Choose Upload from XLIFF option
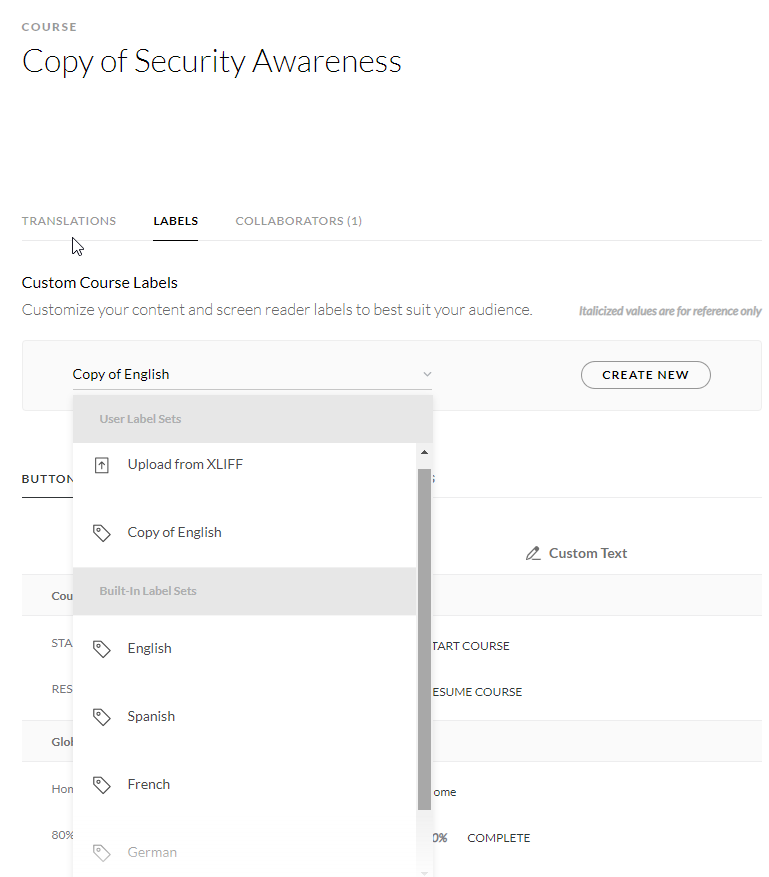Screen dimensions: 769x877 click(x=185, y=465)
